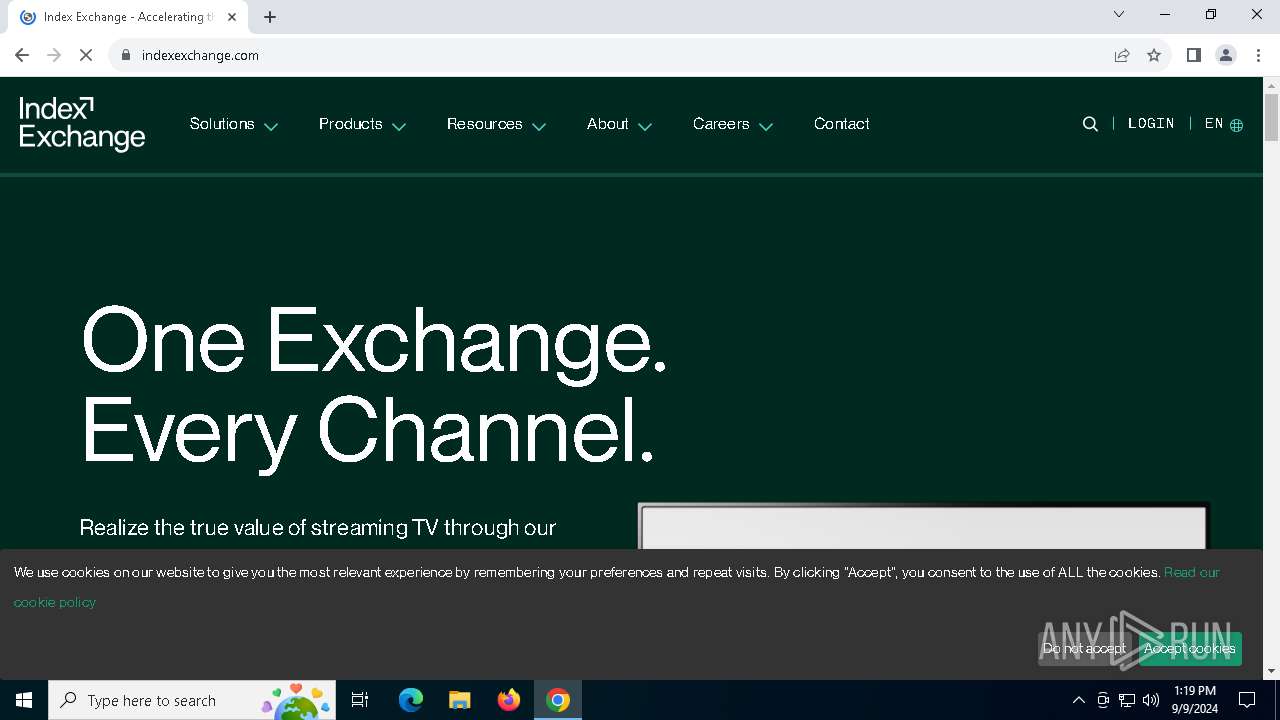Expand the About menu chevron

point(645,127)
